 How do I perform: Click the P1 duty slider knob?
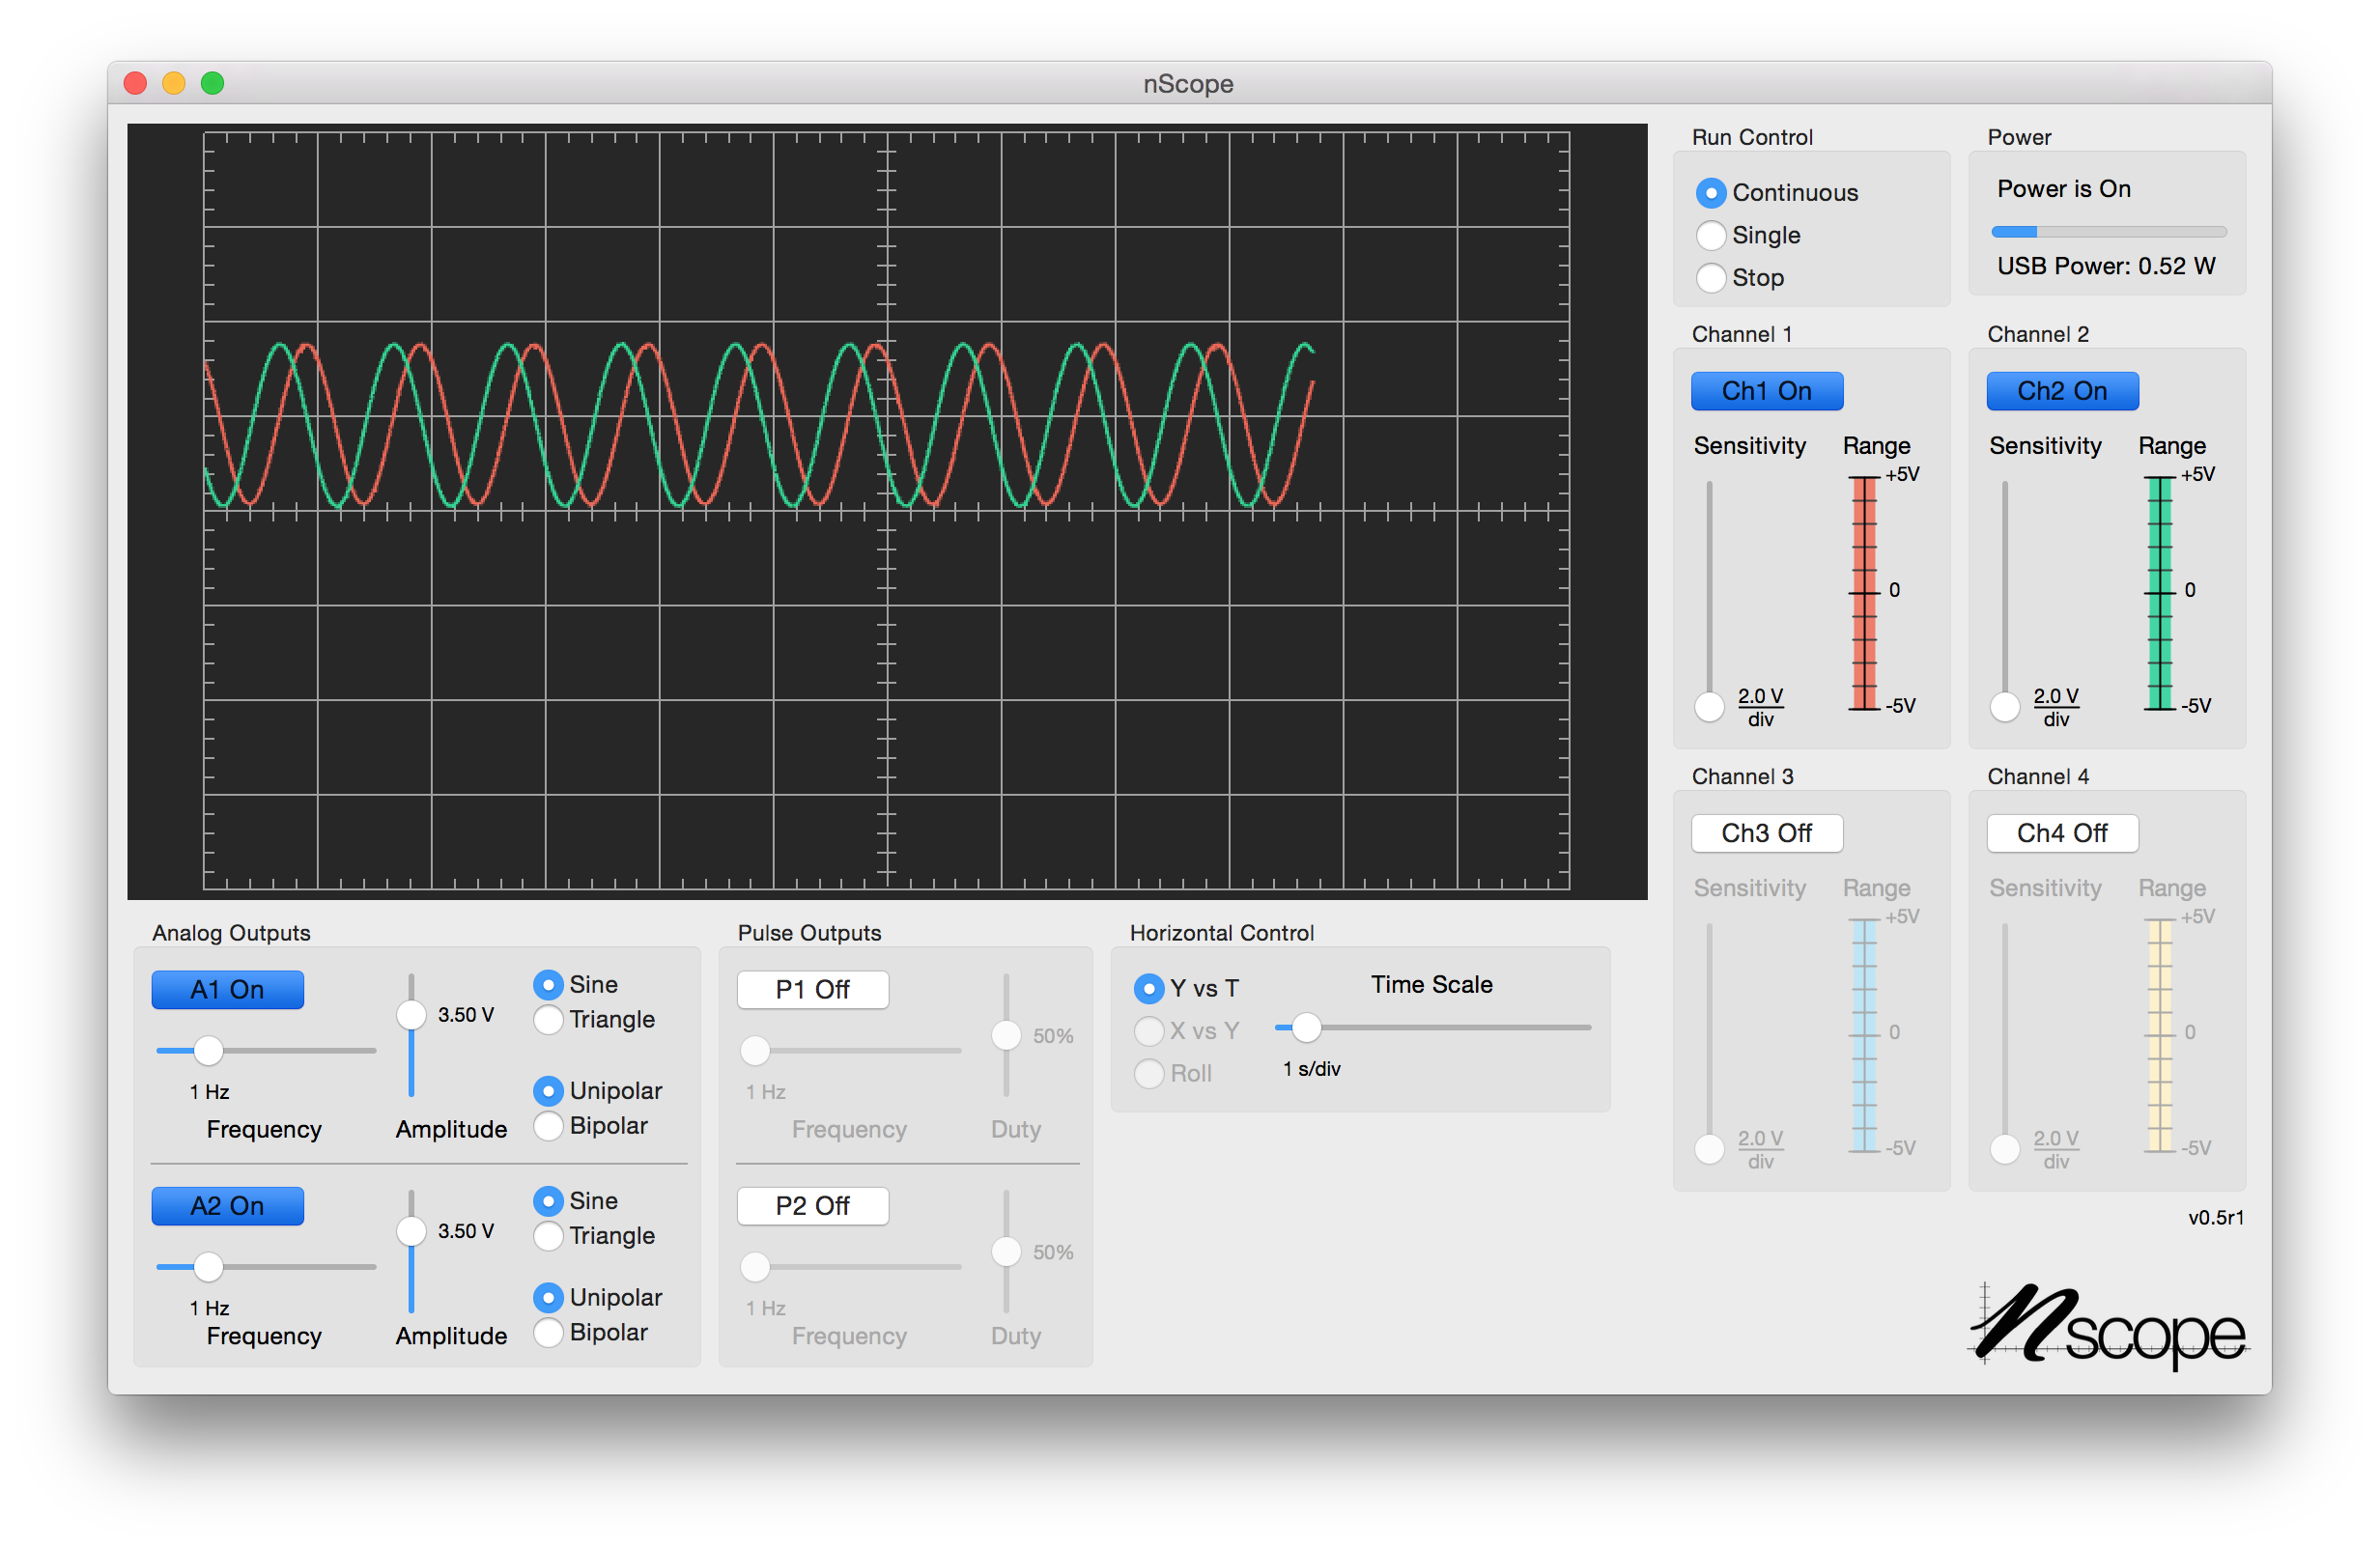pyautogui.click(x=1006, y=1036)
